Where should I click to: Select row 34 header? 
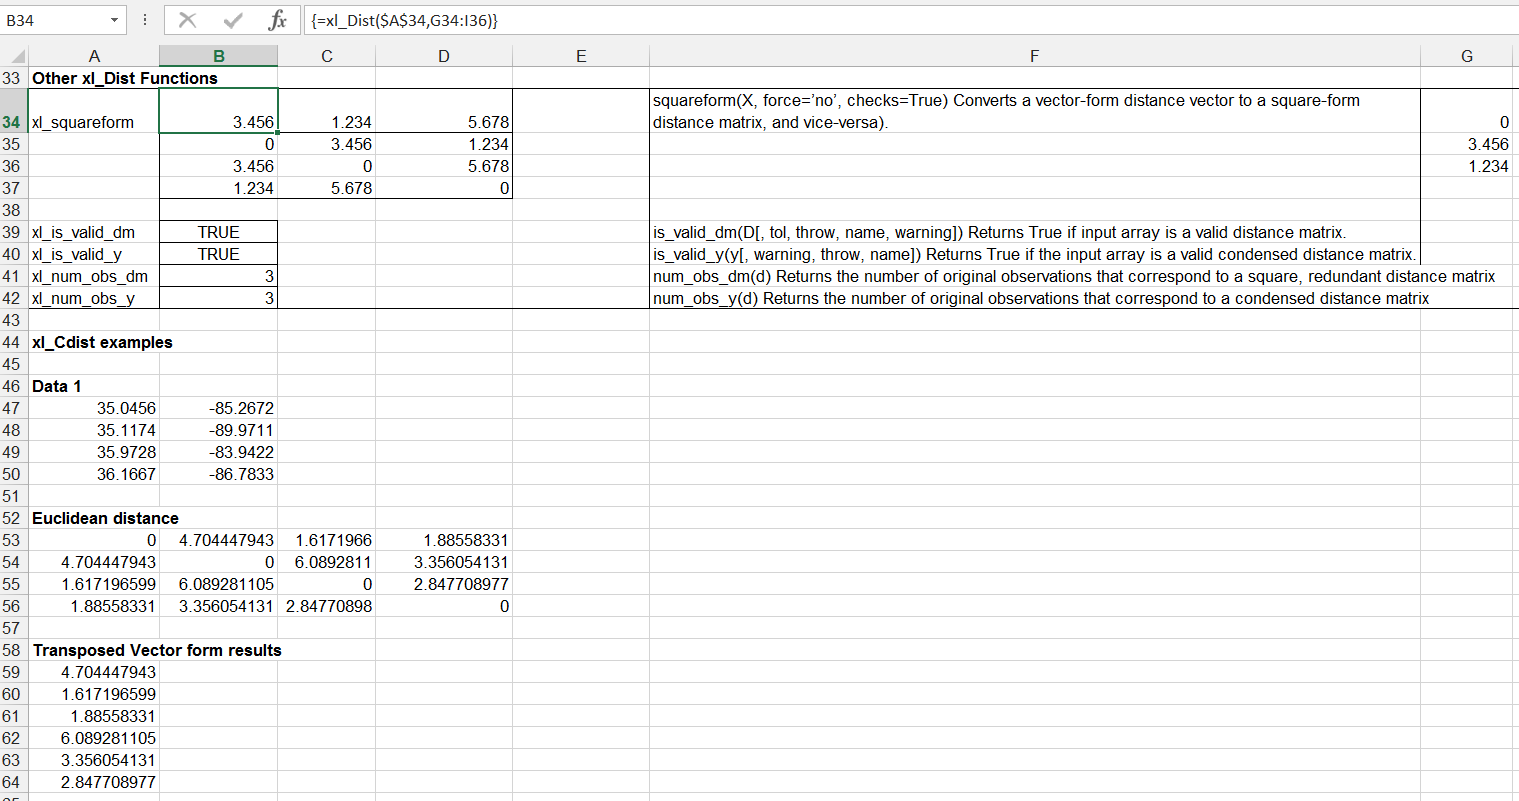(13, 122)
